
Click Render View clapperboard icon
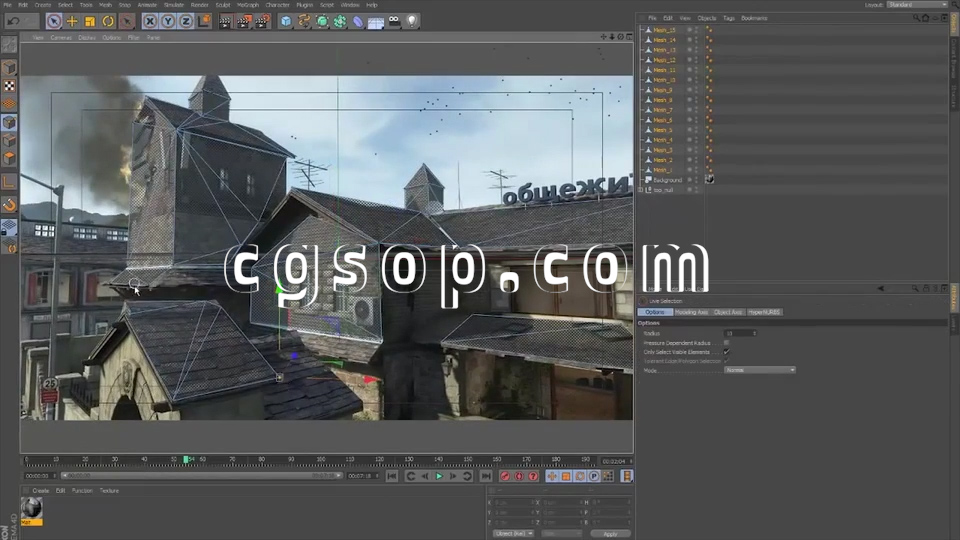(x=225, y=21)
